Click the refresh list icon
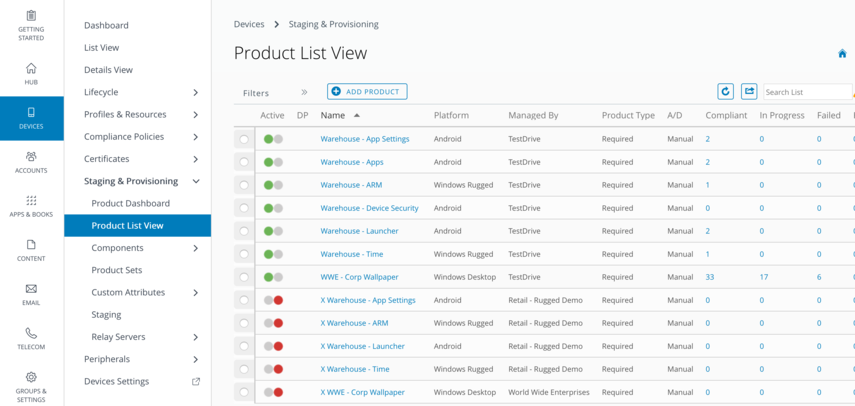 tap(726, 92)
